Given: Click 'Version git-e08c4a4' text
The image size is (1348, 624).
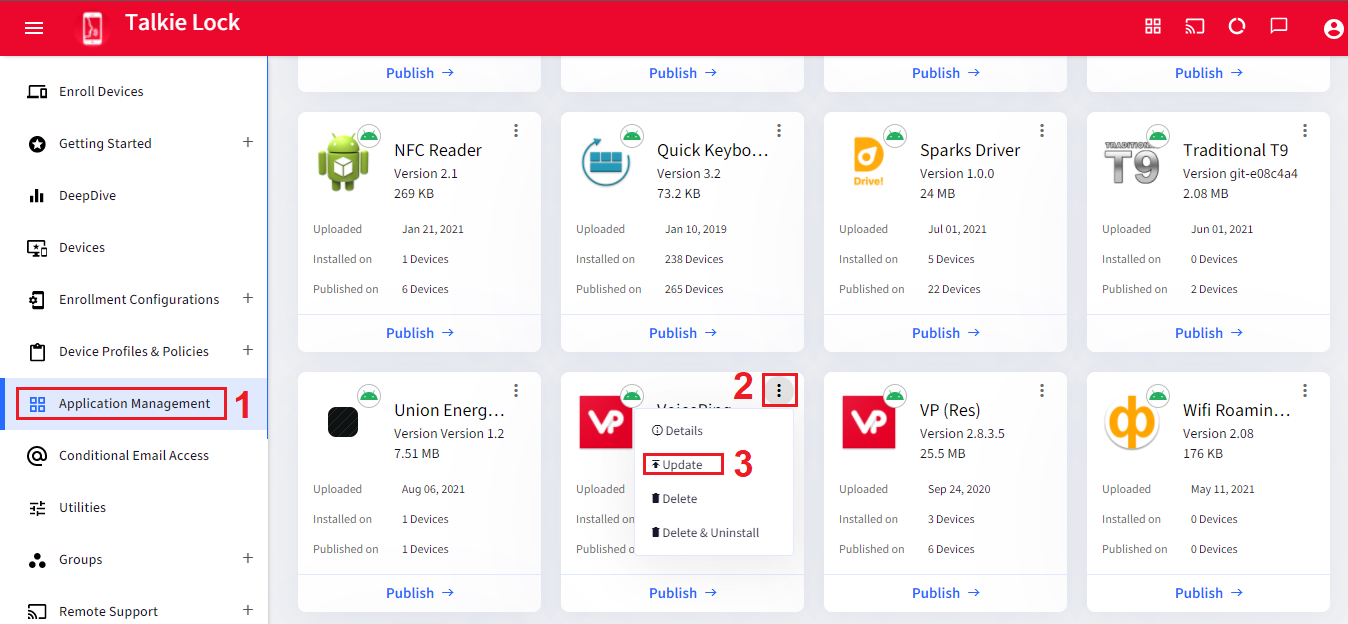Looking at the screenshot, I should coord(1240,174).
